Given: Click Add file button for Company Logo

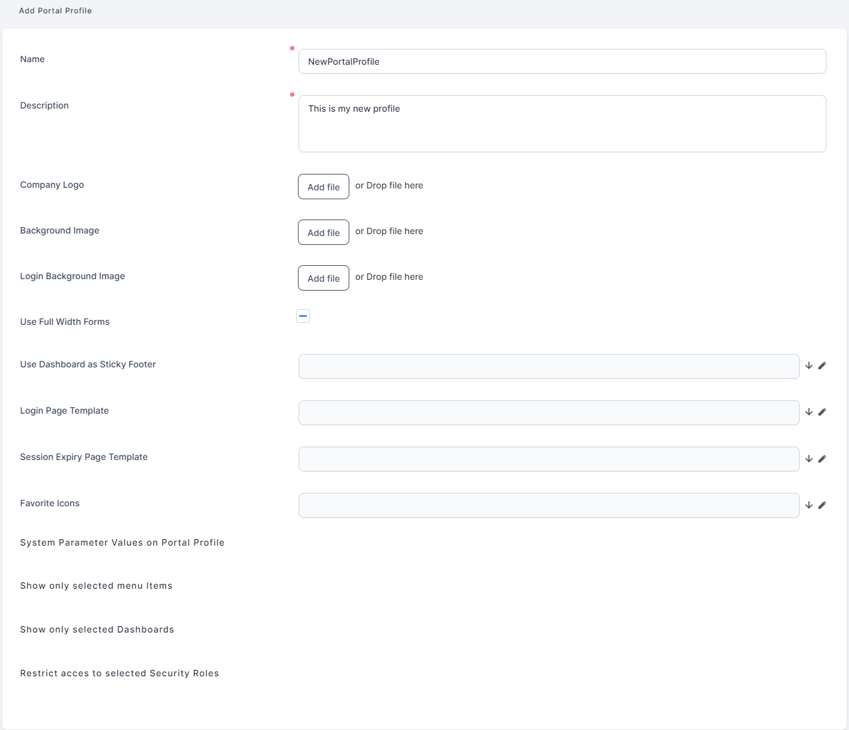Looking at the screenshot, I should pos(323,187).
